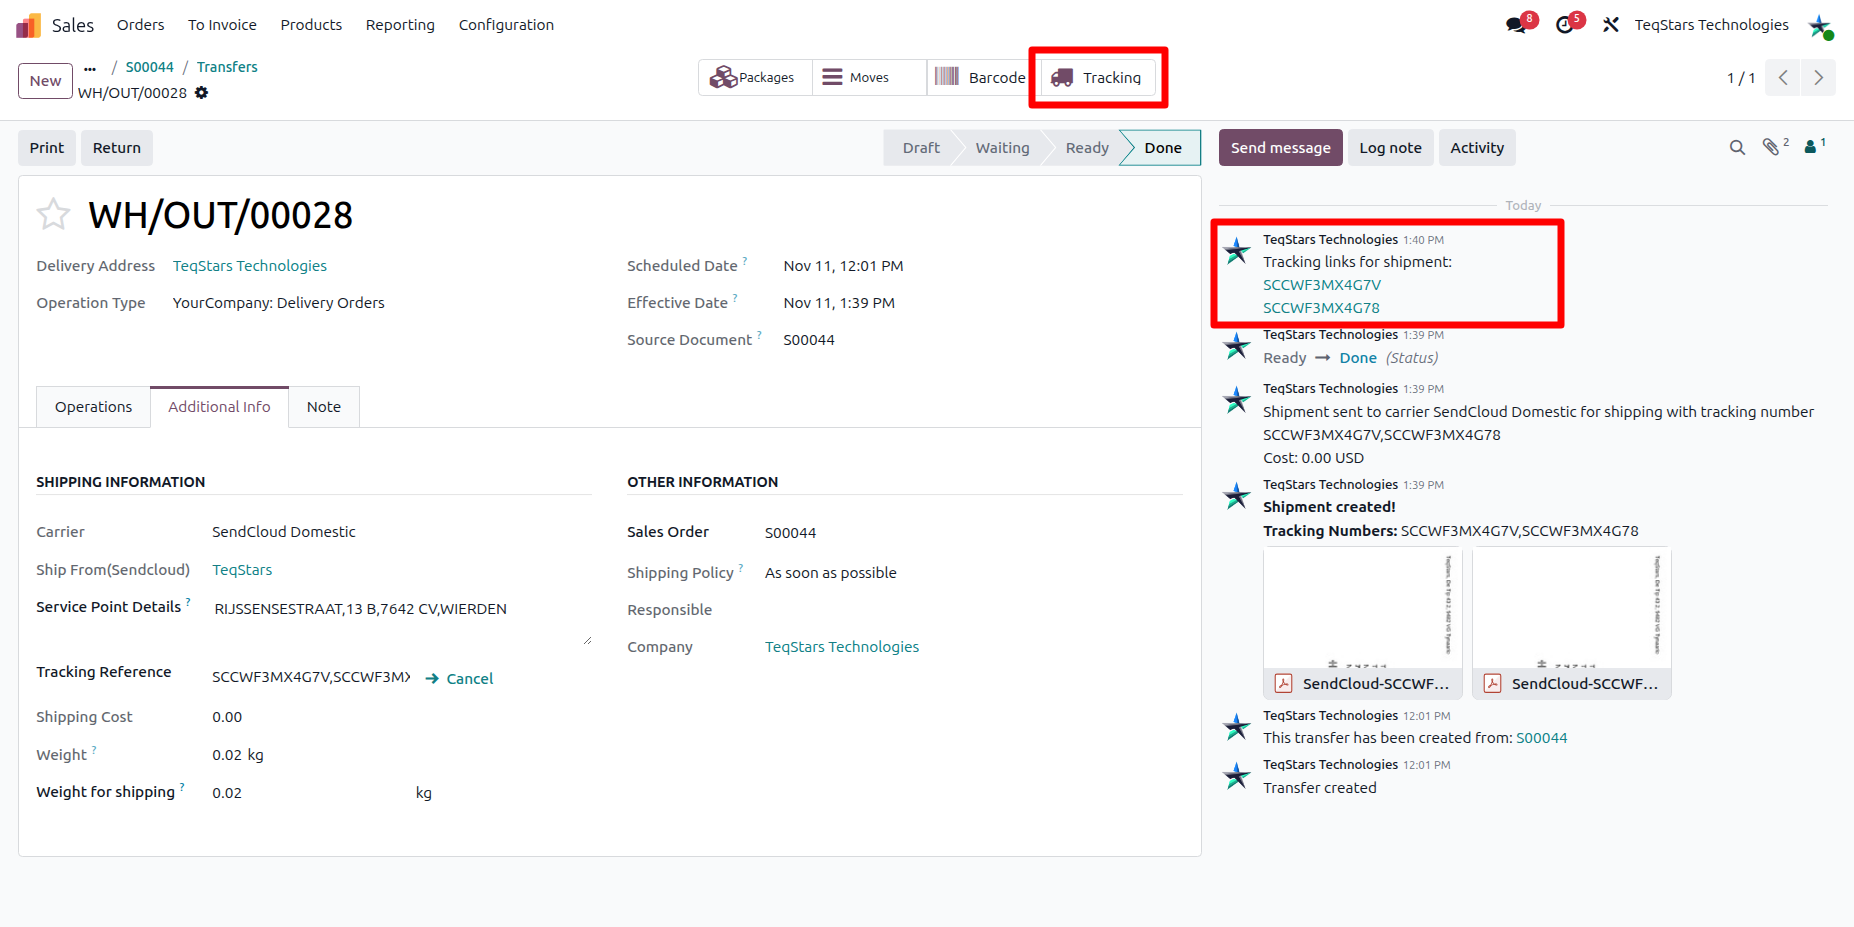Open S00044 breadcrumb link

[149, 67]
